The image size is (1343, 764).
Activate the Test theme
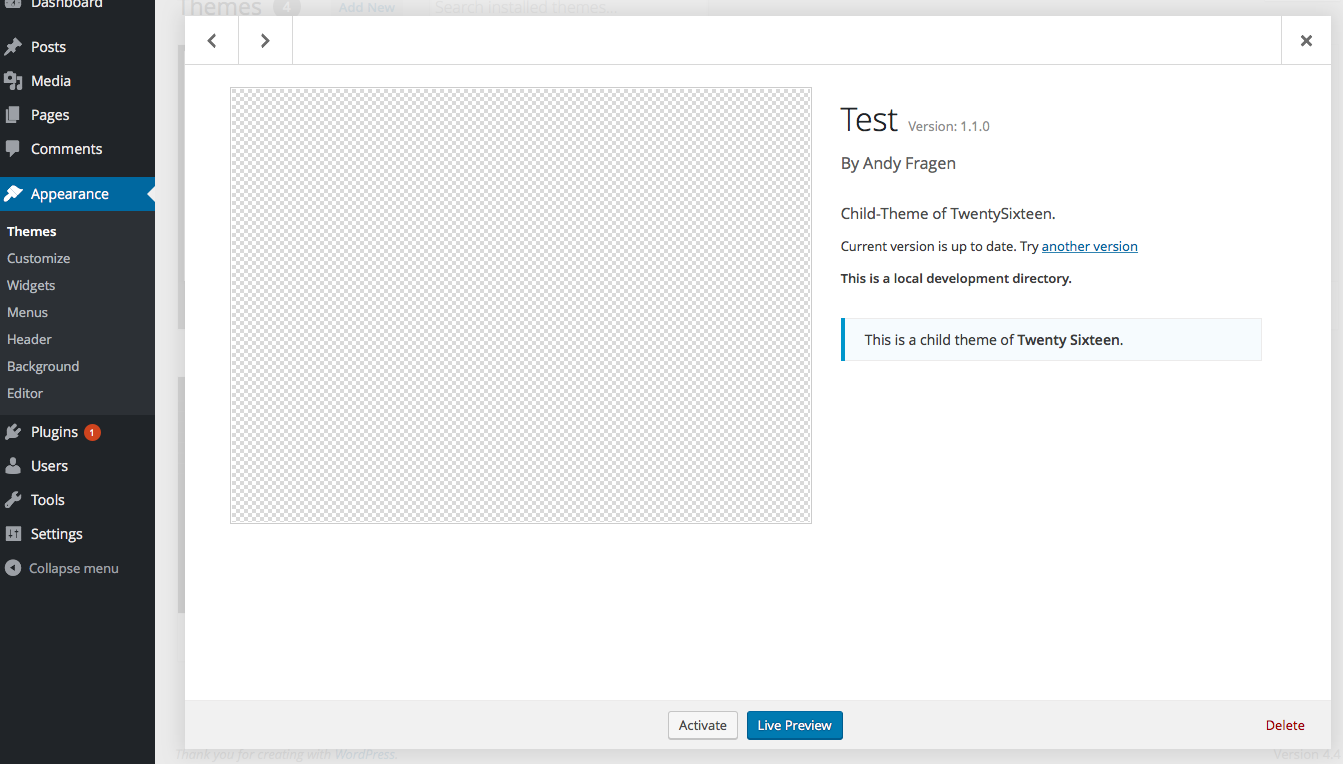[x=703, y=725]
